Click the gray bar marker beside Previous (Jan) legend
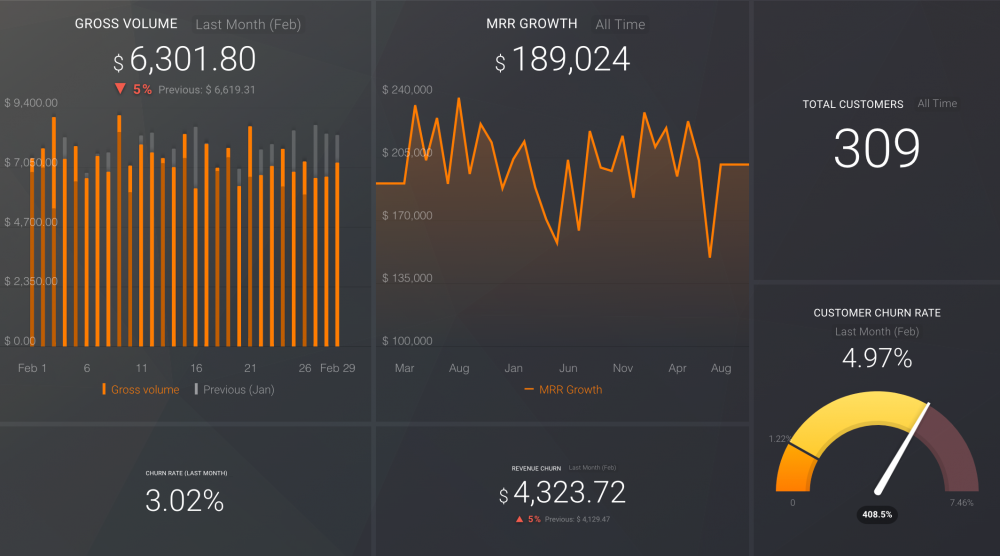This screenshot has height=556, width=1000. click(196, 389)
